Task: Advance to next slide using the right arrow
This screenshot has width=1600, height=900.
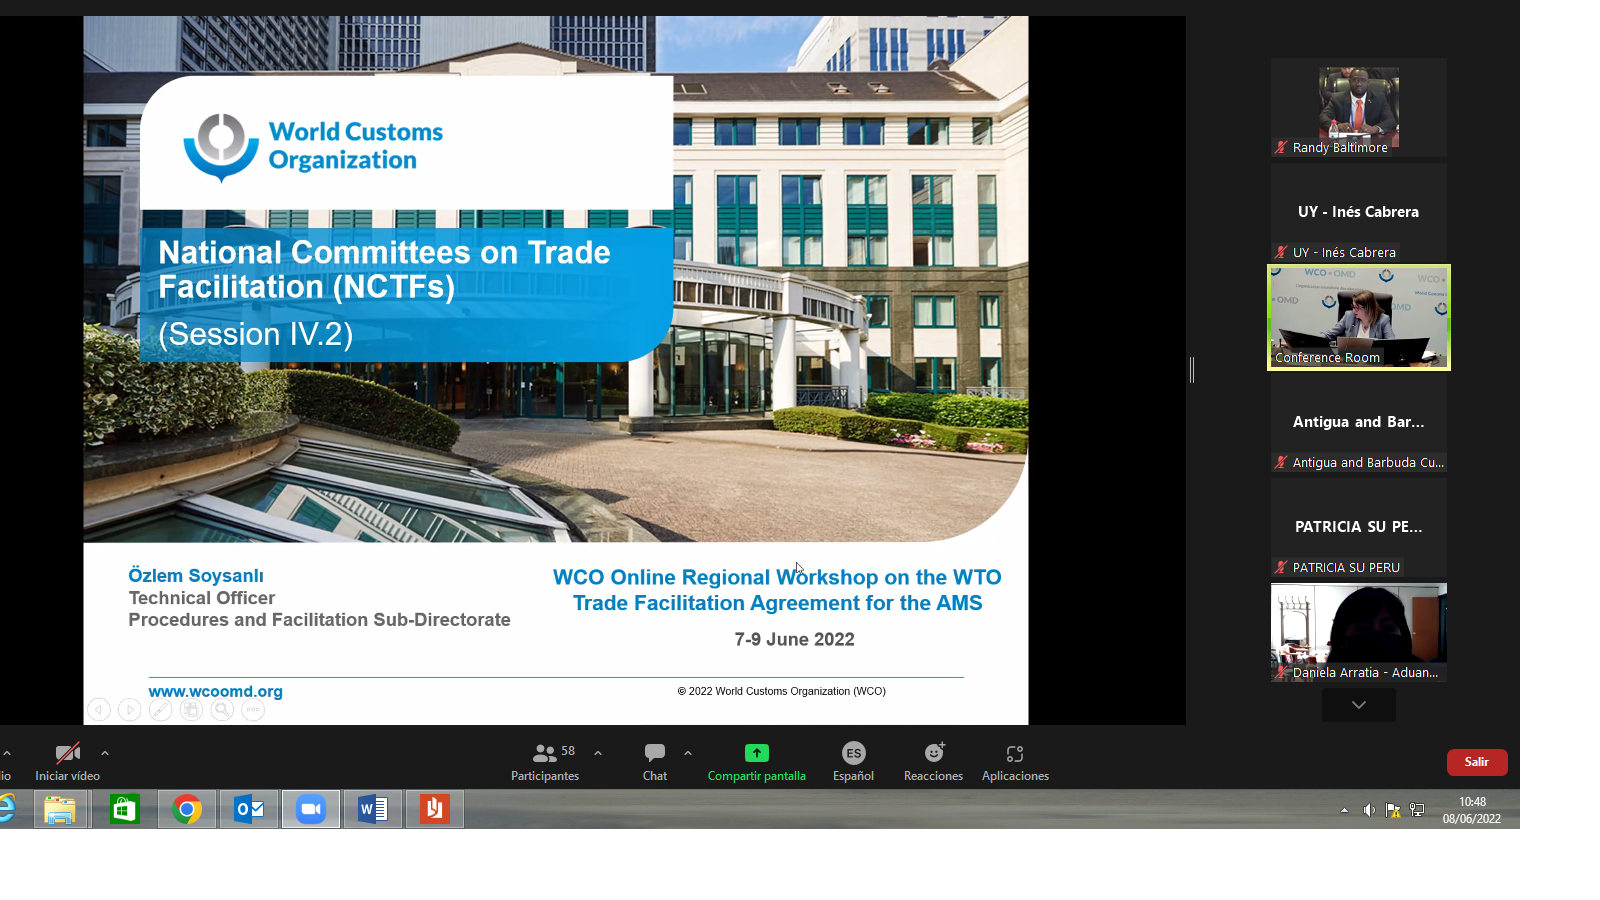Action: click(130, 710)
